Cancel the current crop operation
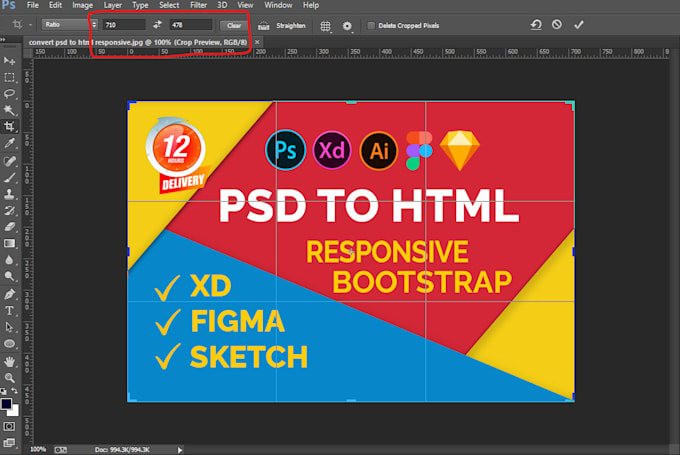Viewport: 680px width, 455px height. click(557, 25)
